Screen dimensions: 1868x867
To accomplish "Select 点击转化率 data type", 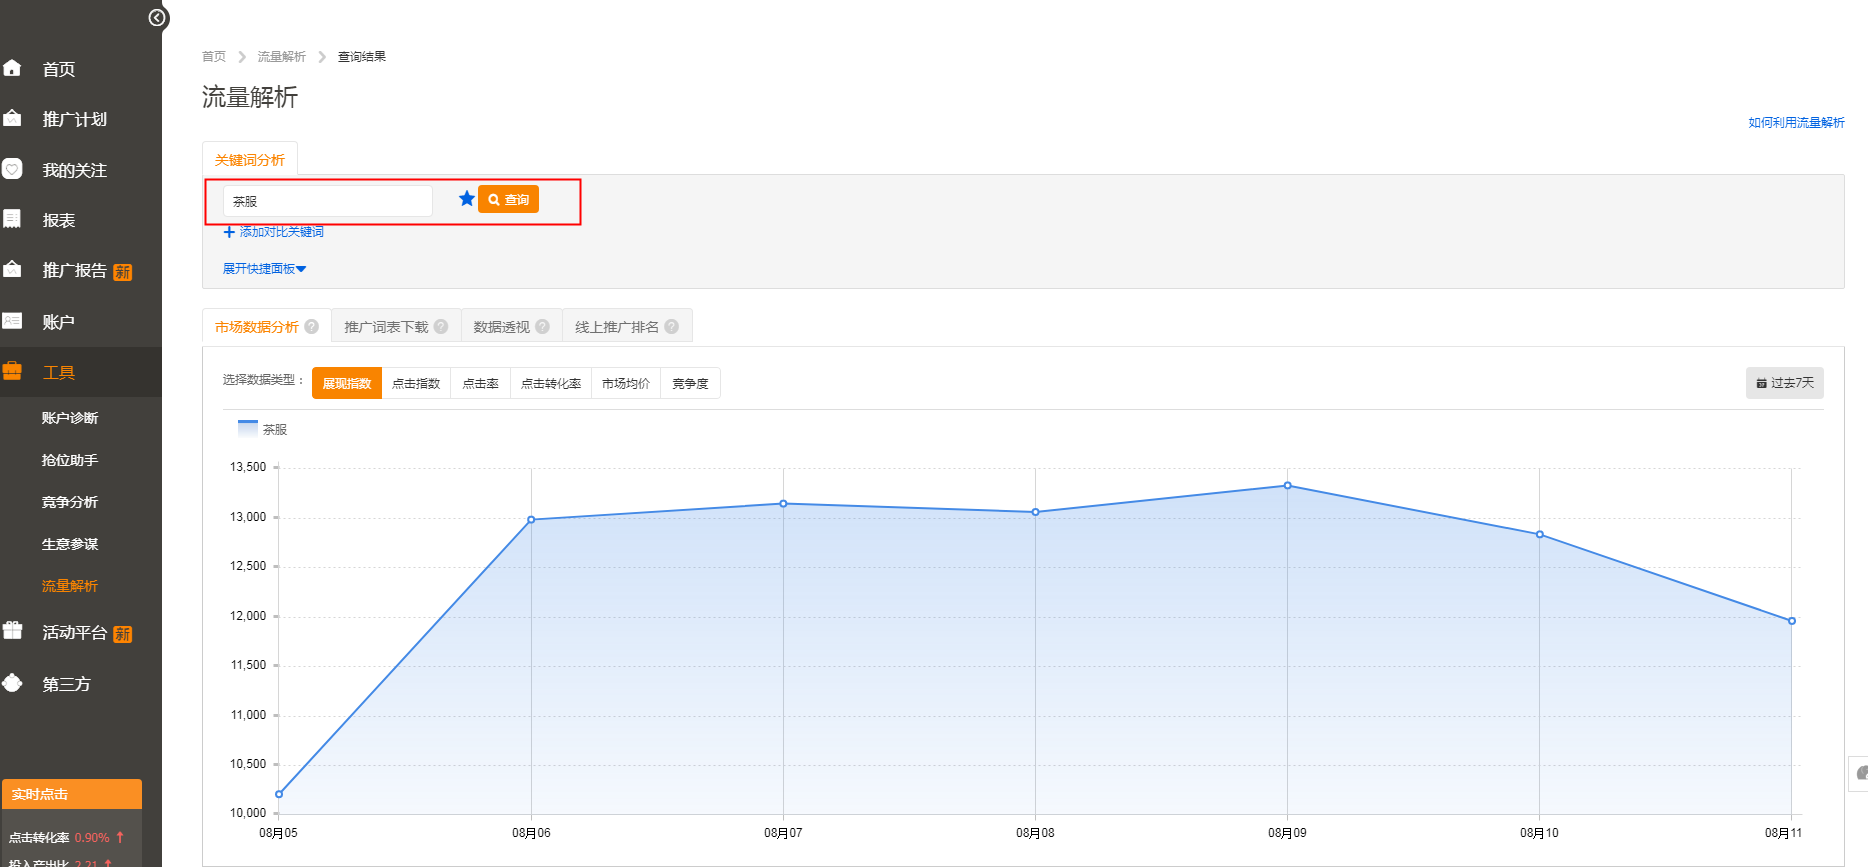I will tap(551, 384).
